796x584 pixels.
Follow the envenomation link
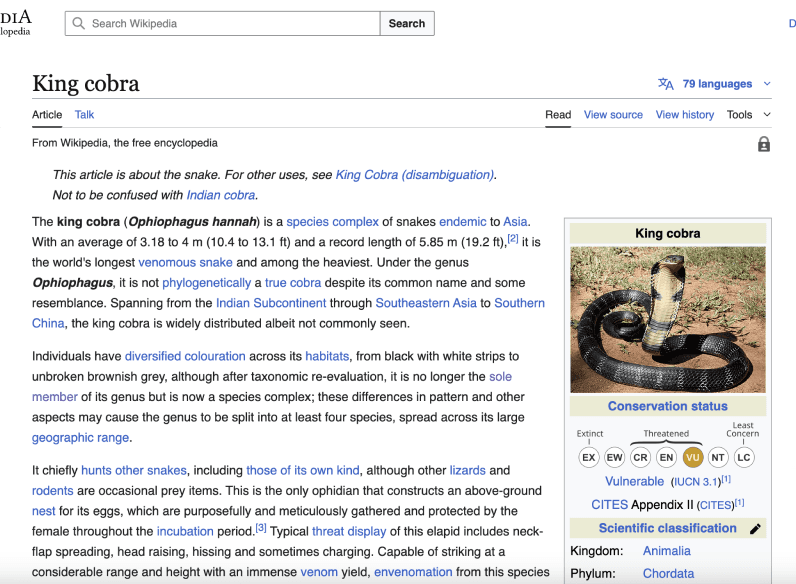click(413, 572)
